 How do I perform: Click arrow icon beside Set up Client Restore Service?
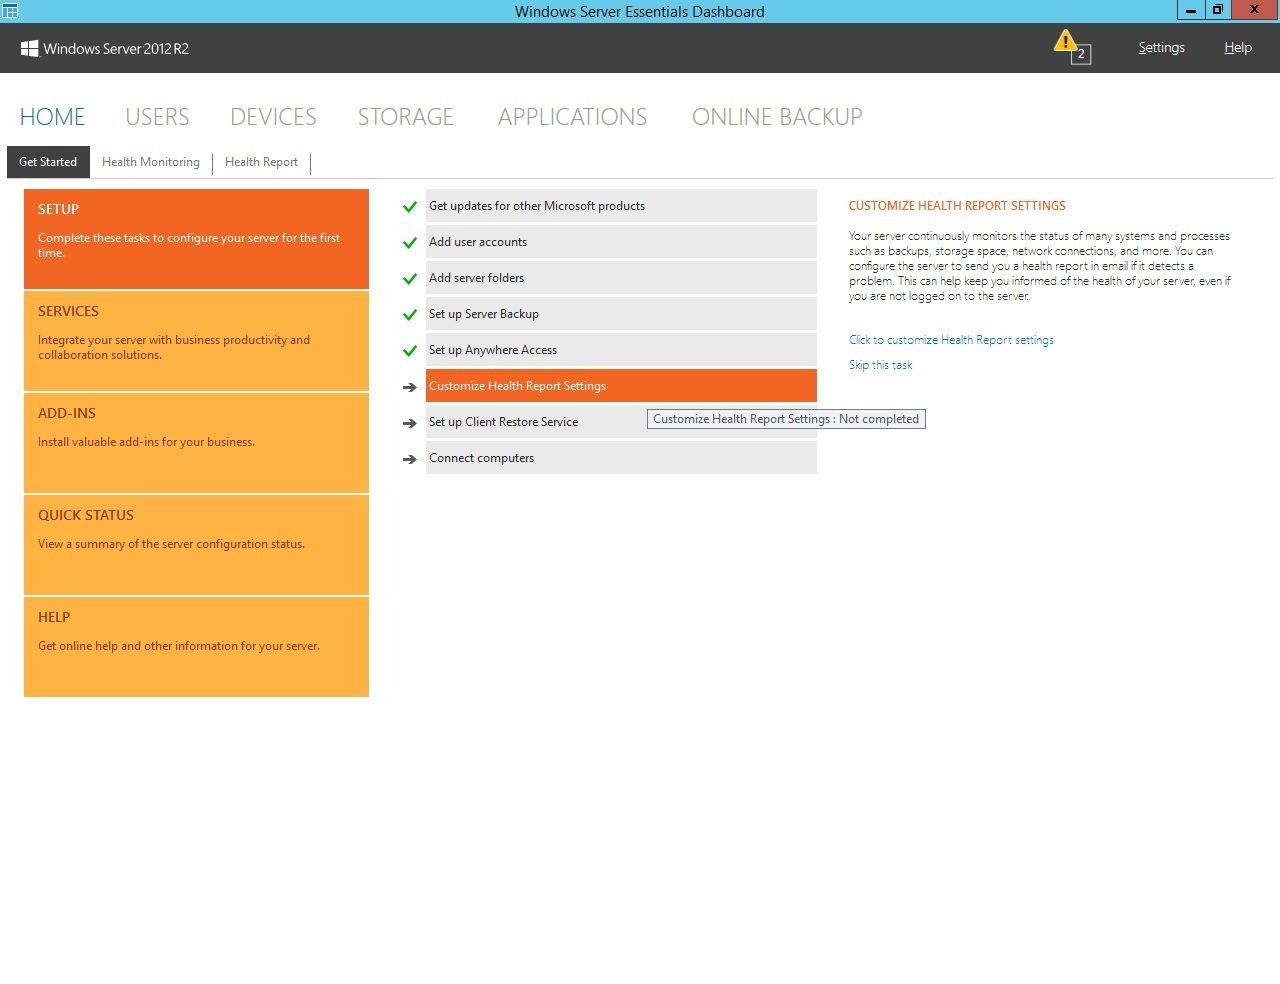point(409,423)
